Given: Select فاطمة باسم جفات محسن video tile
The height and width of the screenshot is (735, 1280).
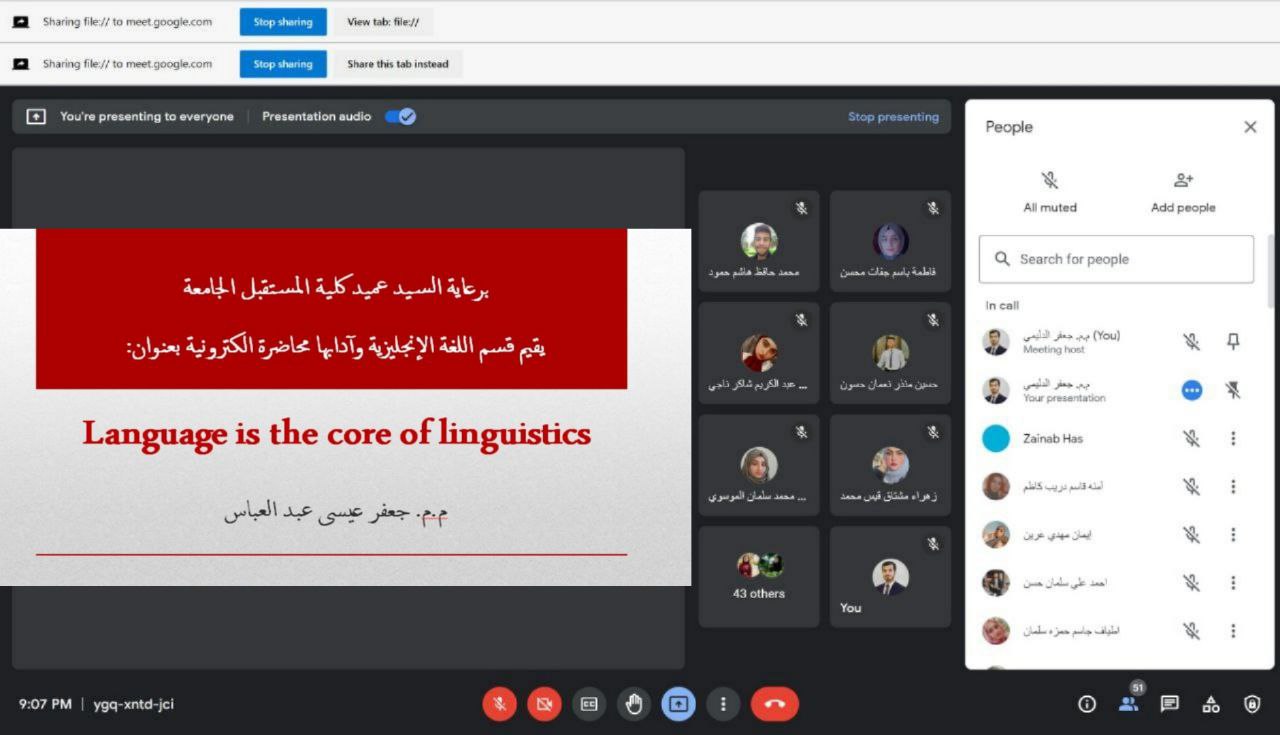Looking at the screenshot, I should pyautogui.click(x=890, y=241).
